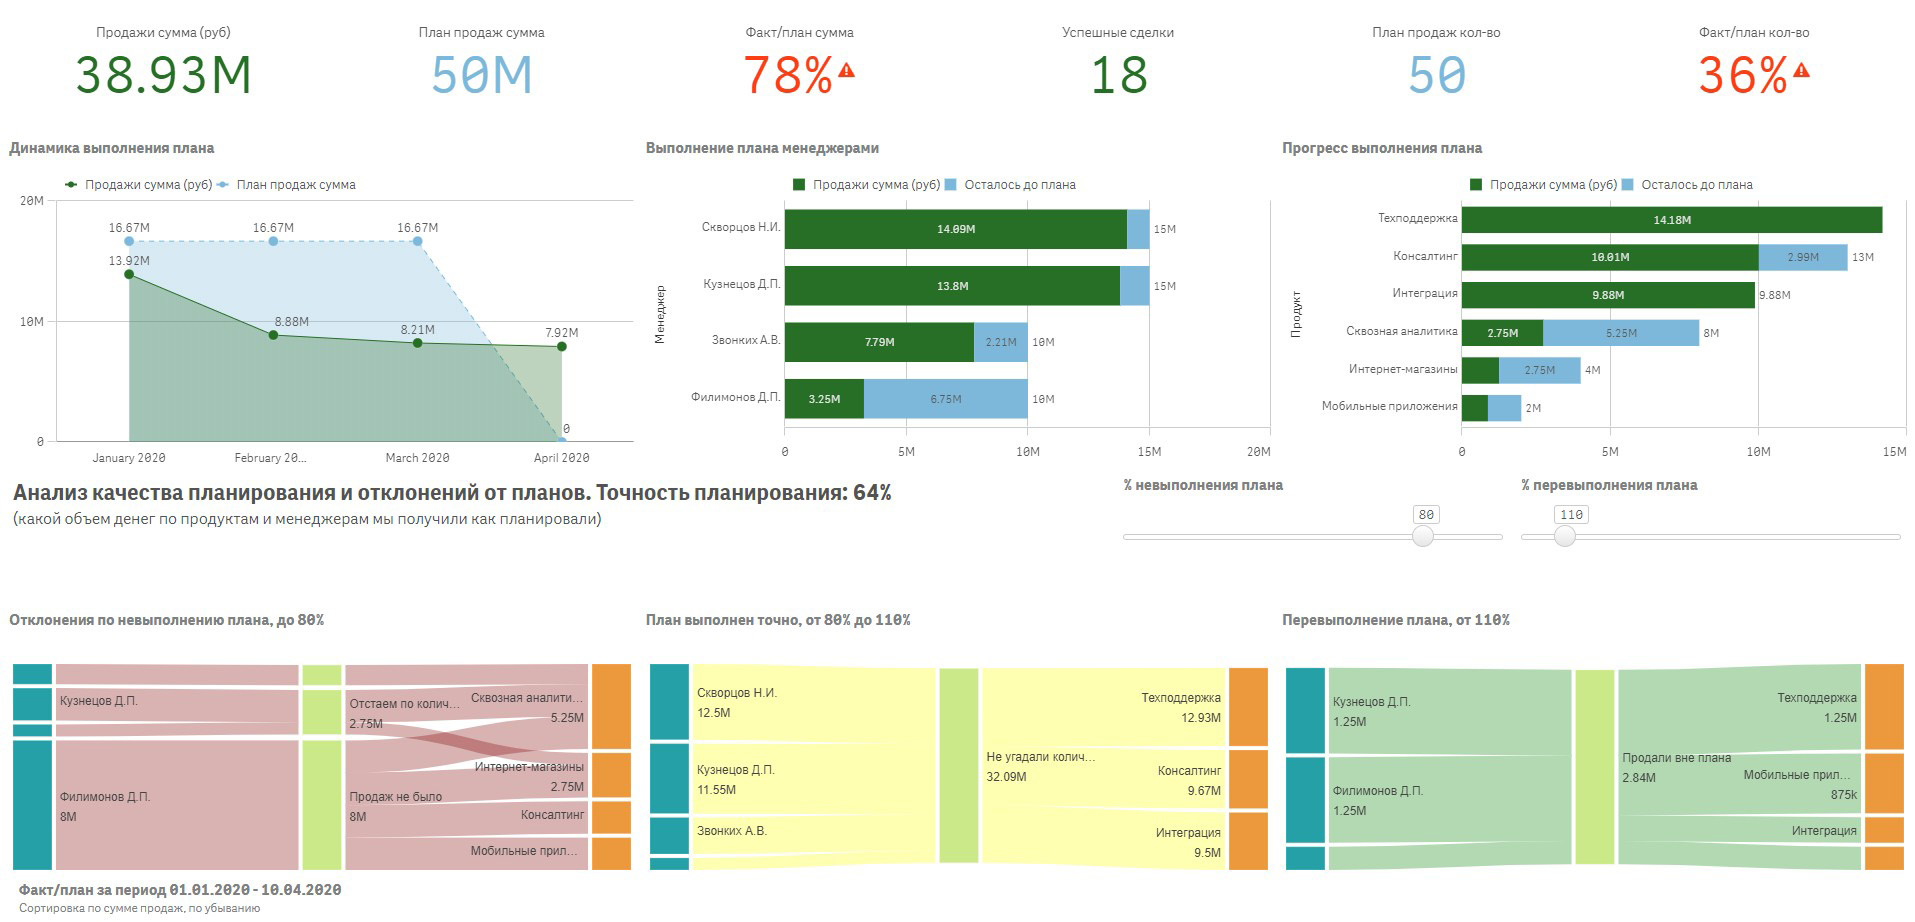Image resolution: width=1915 pixels, height=922 pixels.
Task: Click 'Сквозная аналити... 5.25M' Sankey node
Action: tap(611, 706)
